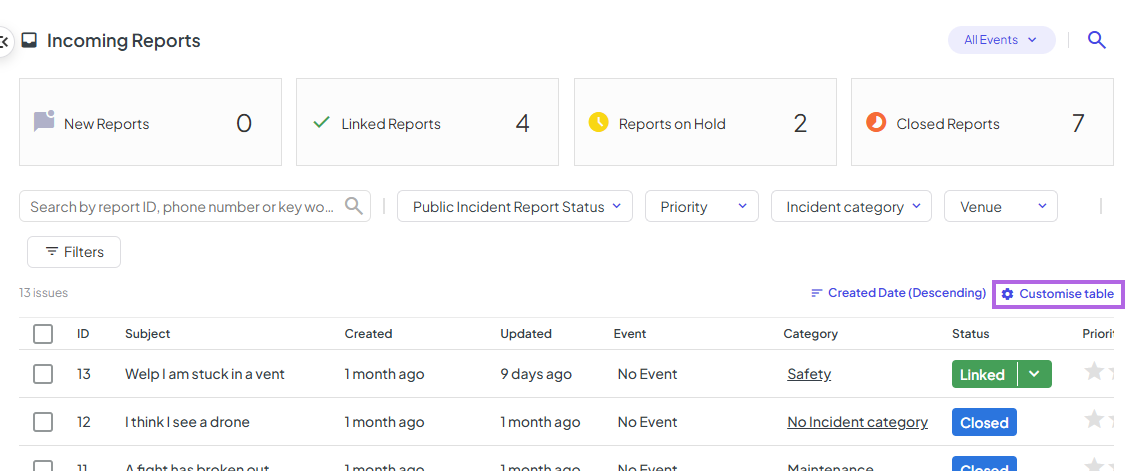
Task: Open the All Events dropdown
Action: (x=1001, y=40)
